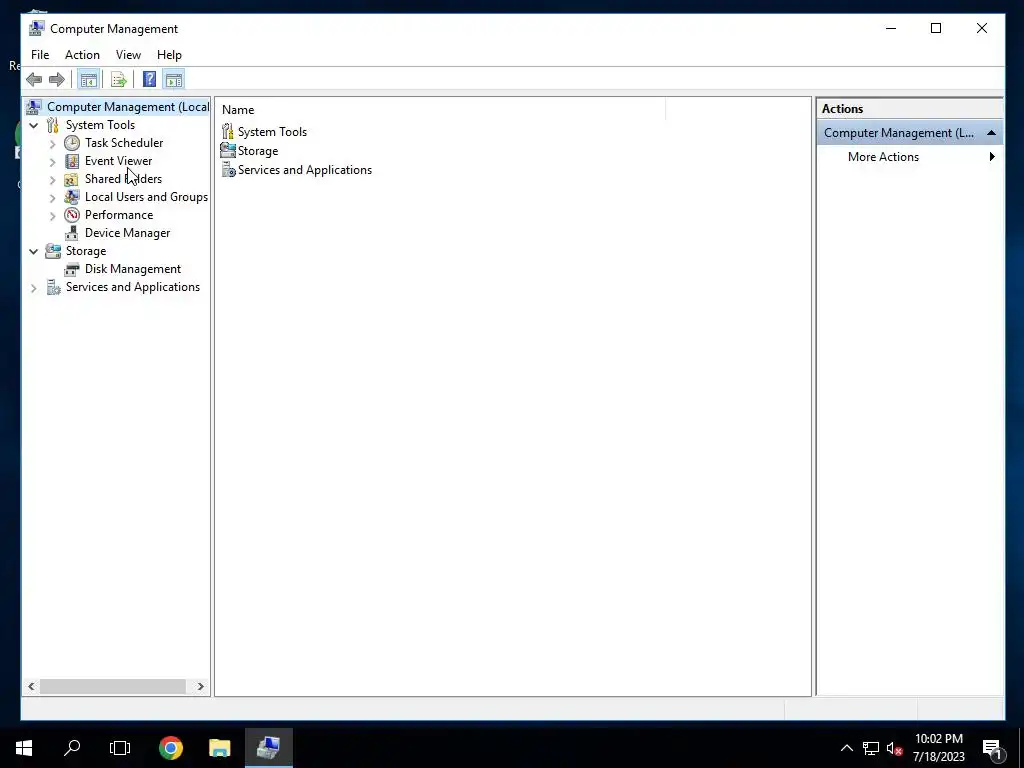Click the Export List toolbar icon
The height and width of the screenshot is (768, 1024).
click(119, 80)
